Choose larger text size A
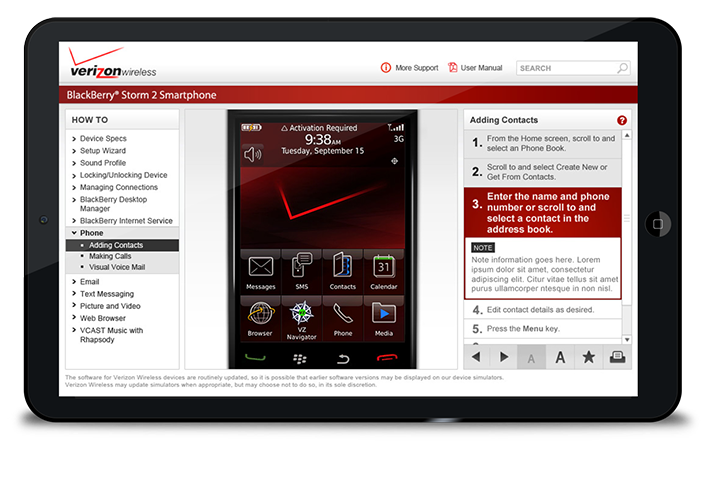 pos(560,357)
